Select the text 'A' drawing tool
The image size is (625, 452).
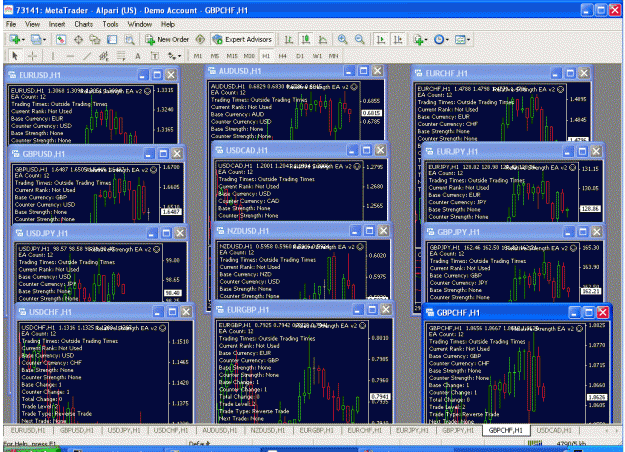[138, 56]
